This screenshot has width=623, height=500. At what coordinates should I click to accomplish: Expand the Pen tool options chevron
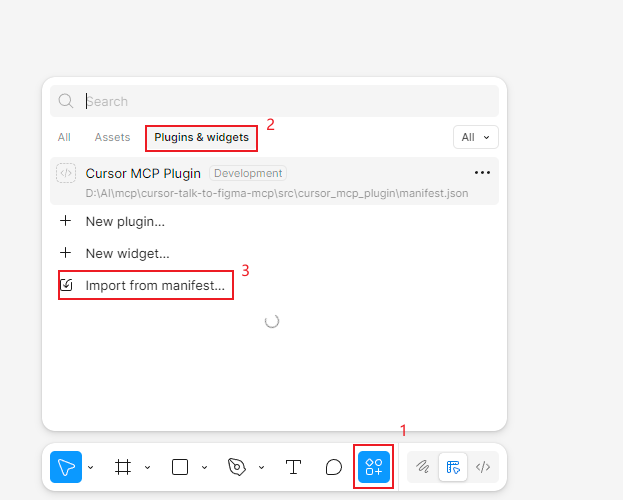pos(260,467)
